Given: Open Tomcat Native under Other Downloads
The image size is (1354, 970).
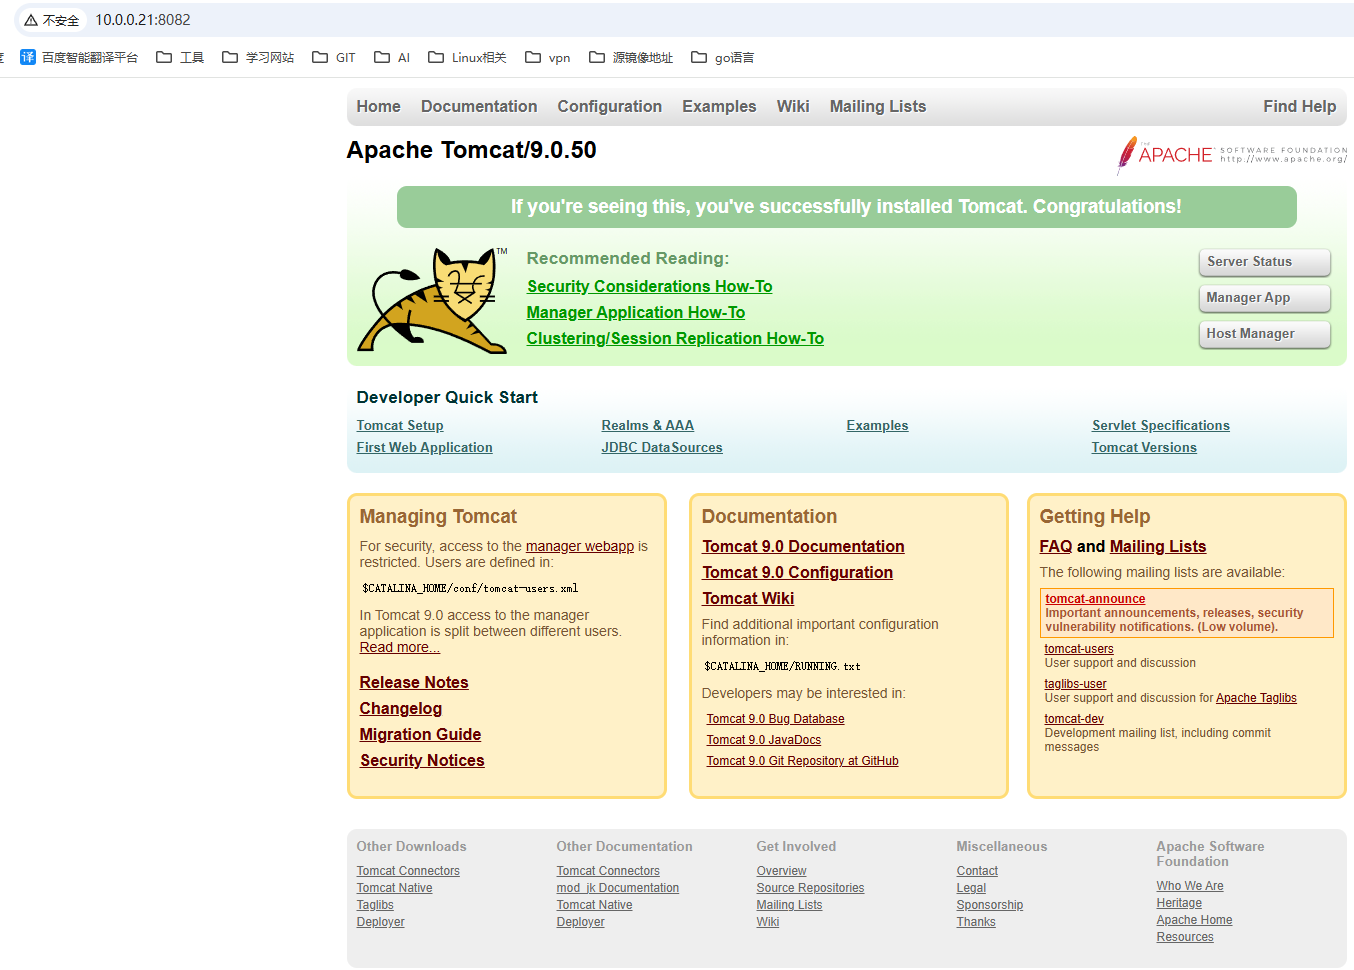Looking at the screenshot, I should (394, 888).
